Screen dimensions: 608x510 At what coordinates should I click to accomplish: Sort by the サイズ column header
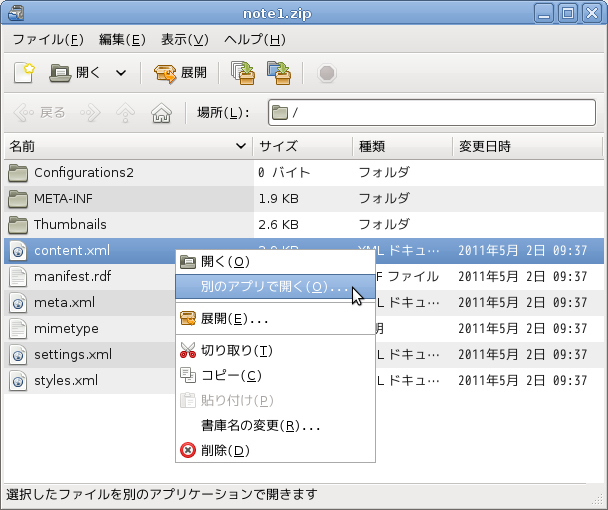click(303, 147)
